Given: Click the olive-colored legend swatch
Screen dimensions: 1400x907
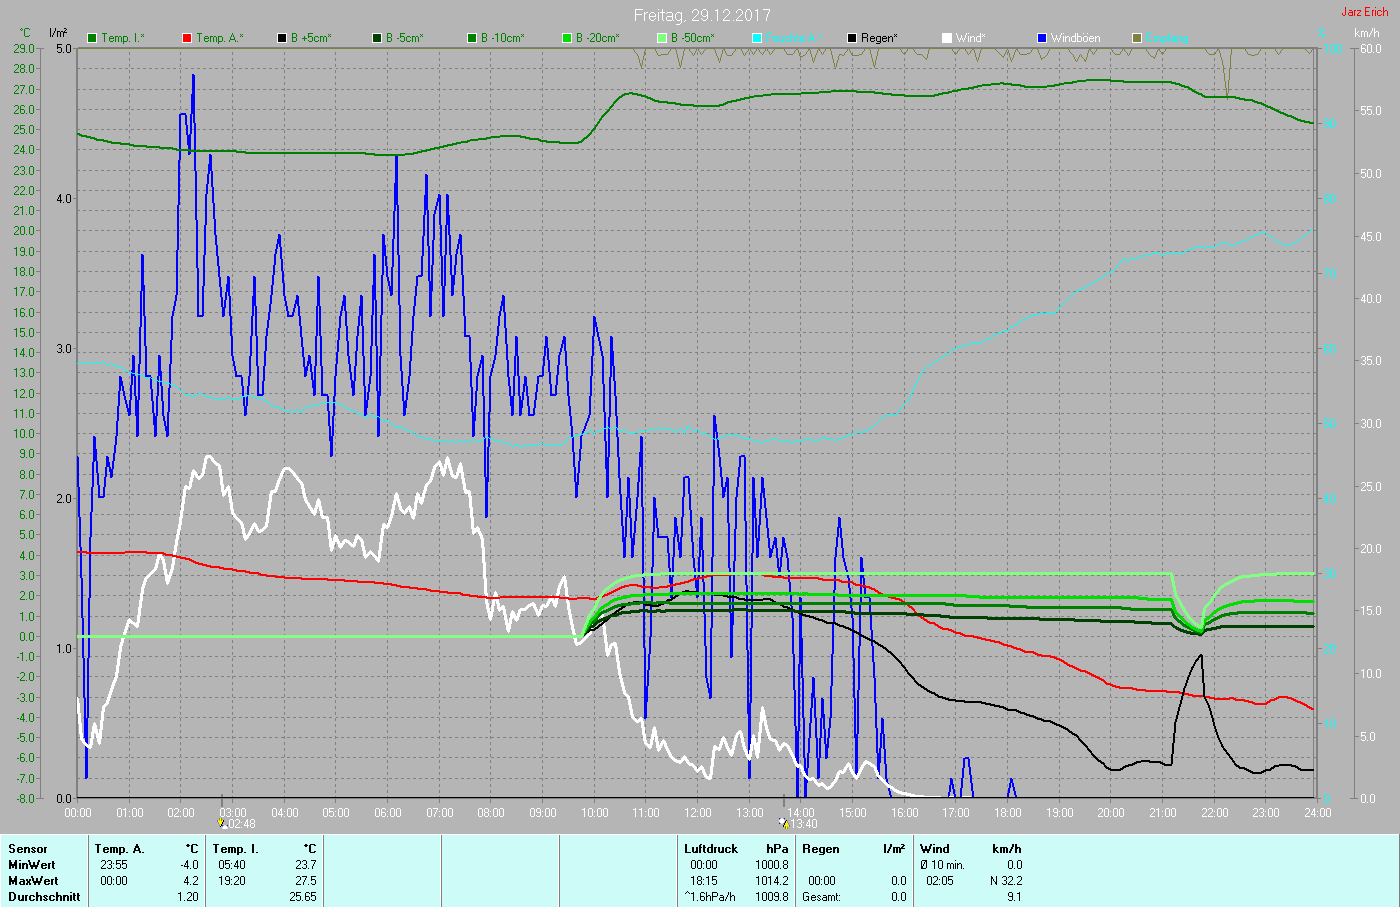Looking at the screenshot, I should pyautogui.click(x=1137, y=38).
